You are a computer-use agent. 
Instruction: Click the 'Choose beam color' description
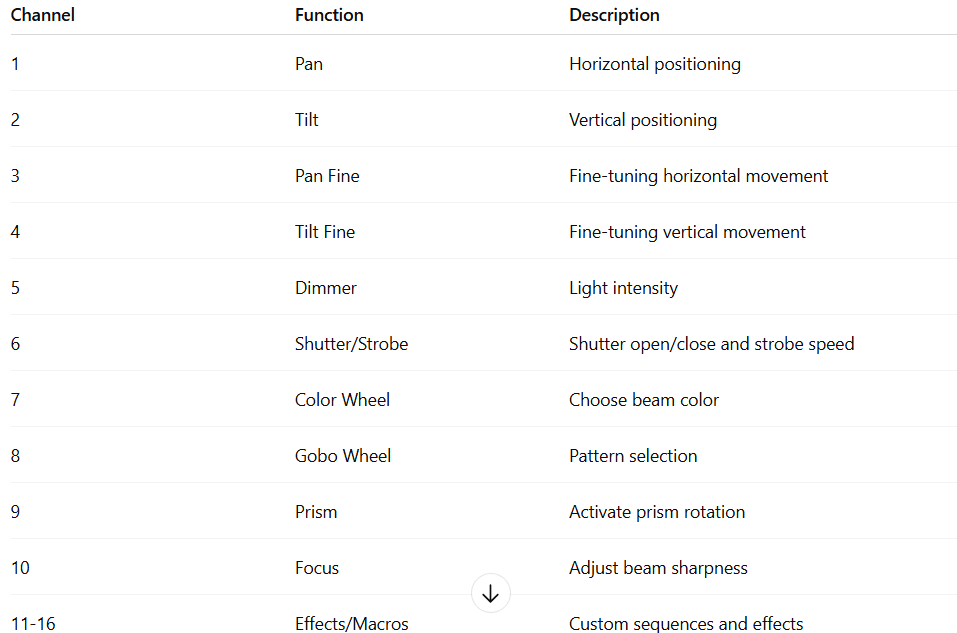click(644, 400)
